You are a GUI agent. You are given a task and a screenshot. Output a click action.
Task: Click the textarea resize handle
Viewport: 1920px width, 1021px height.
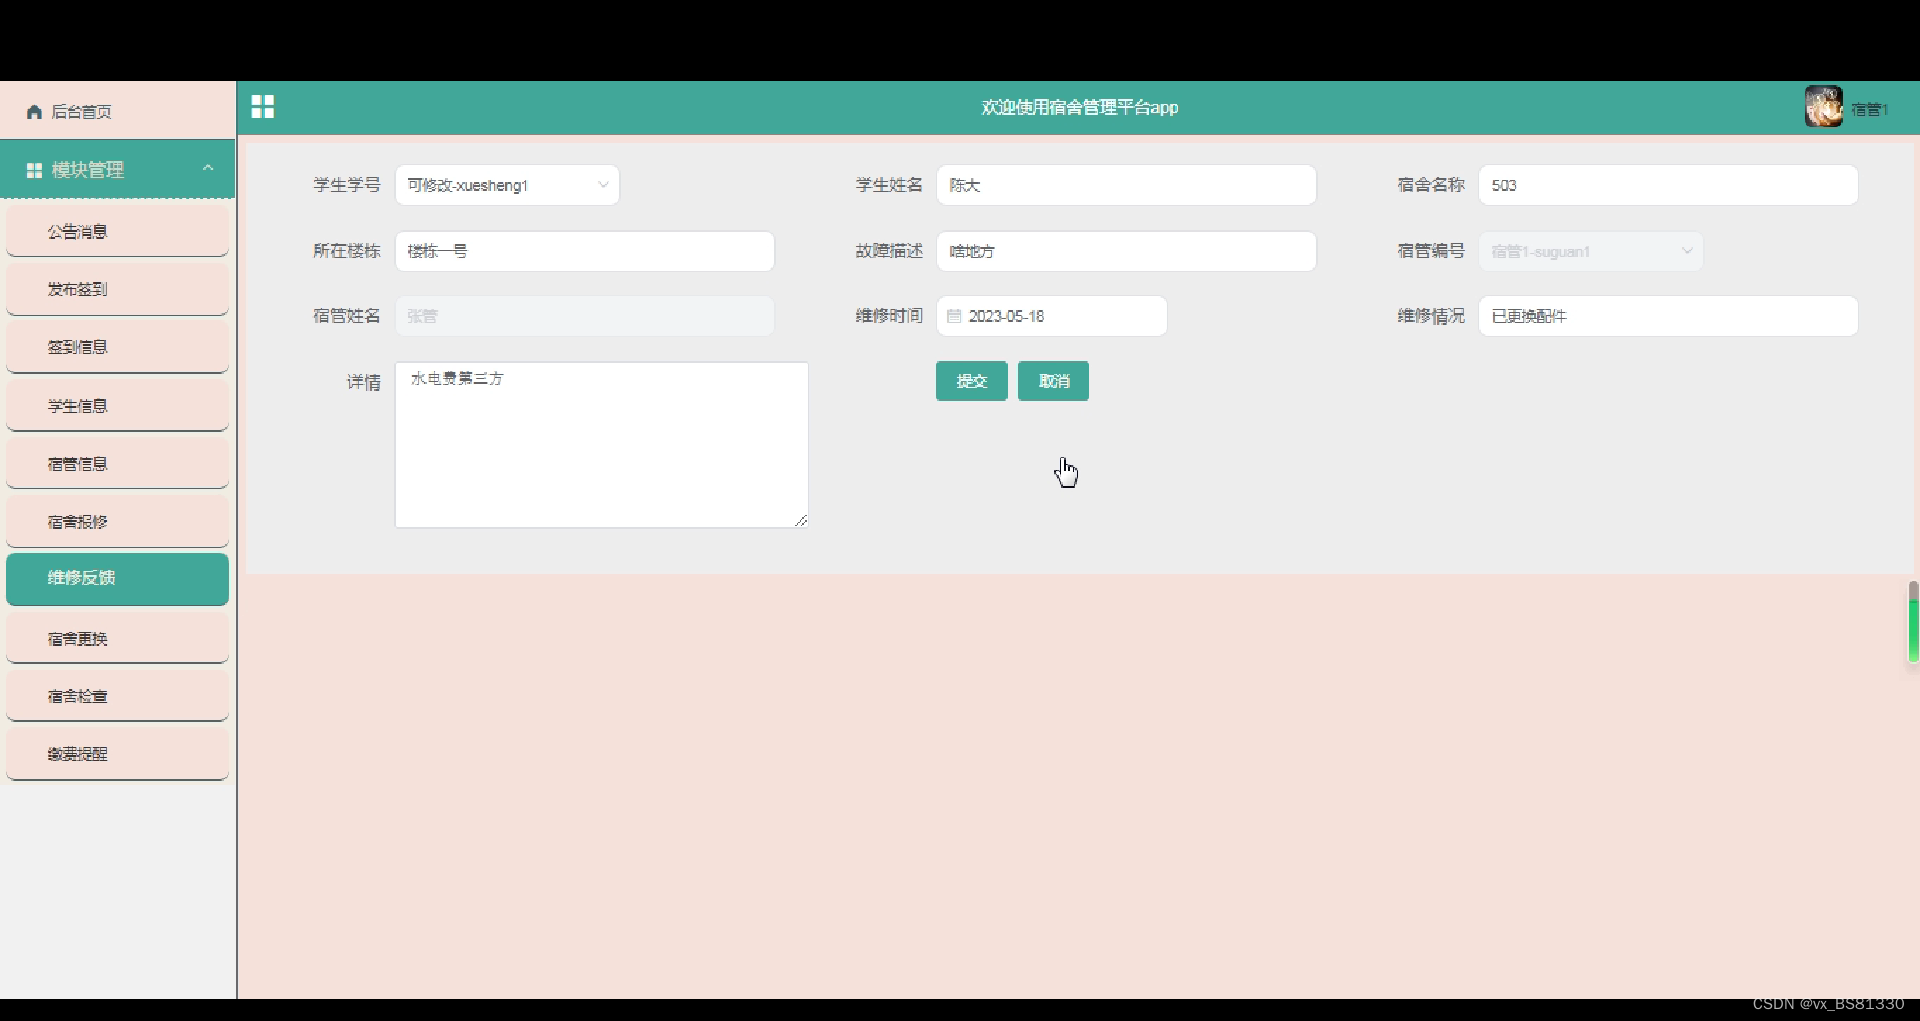pos(801,521)
